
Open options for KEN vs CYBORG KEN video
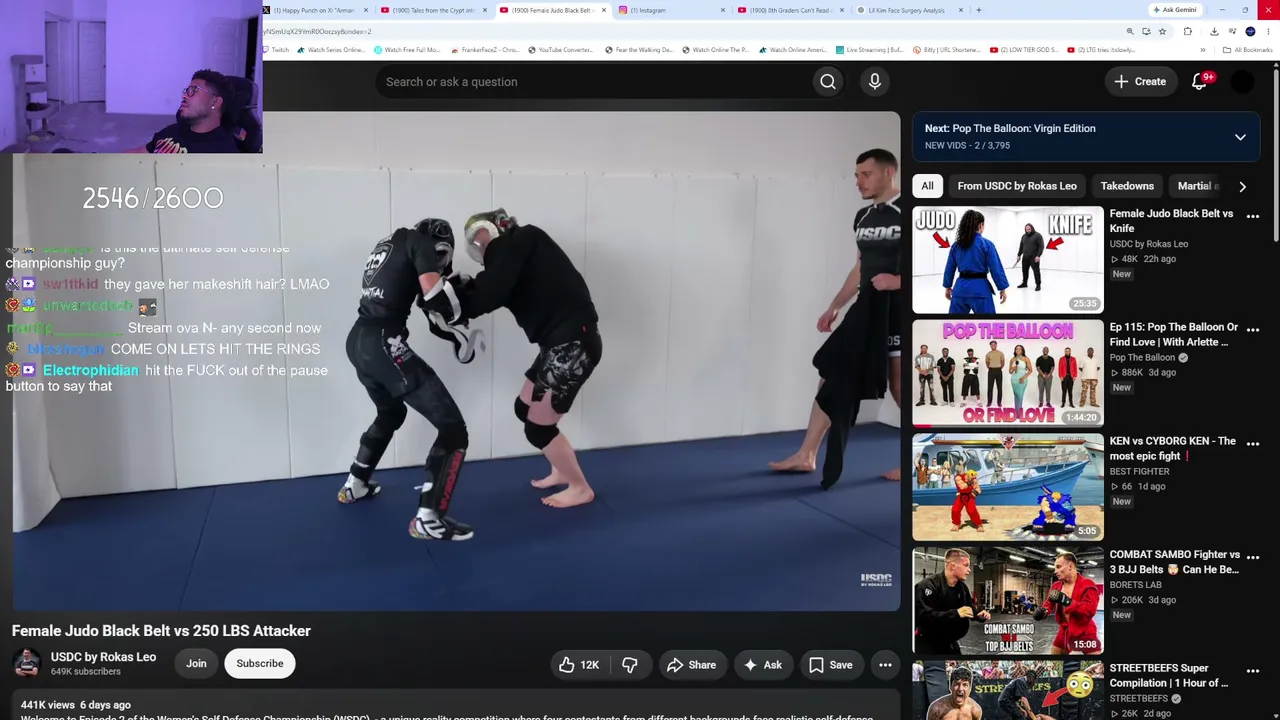1253,443
